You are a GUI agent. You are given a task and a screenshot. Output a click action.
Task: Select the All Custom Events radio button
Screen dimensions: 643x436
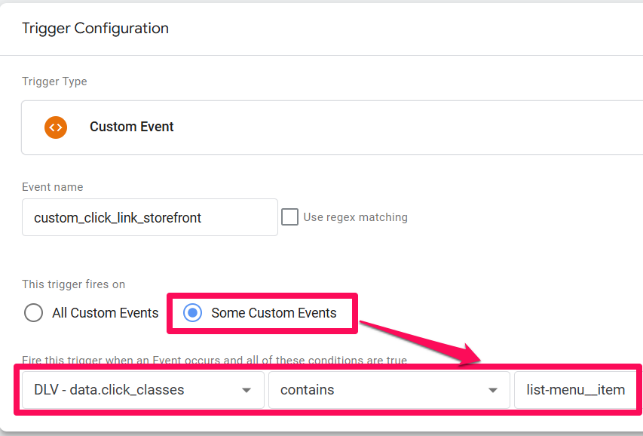tap(33, 313)
